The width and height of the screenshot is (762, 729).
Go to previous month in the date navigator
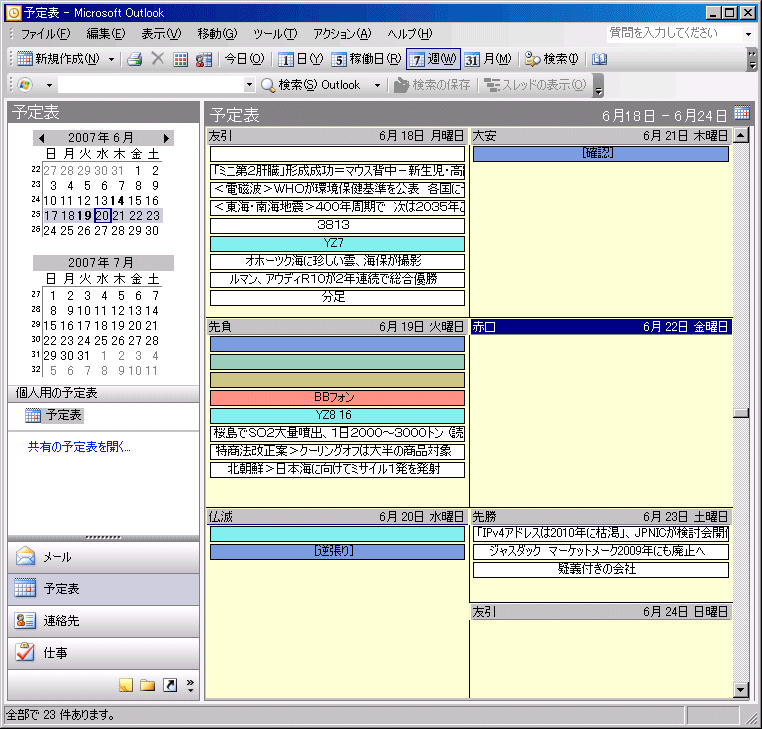pyautogui.click(x=41, y=137)
